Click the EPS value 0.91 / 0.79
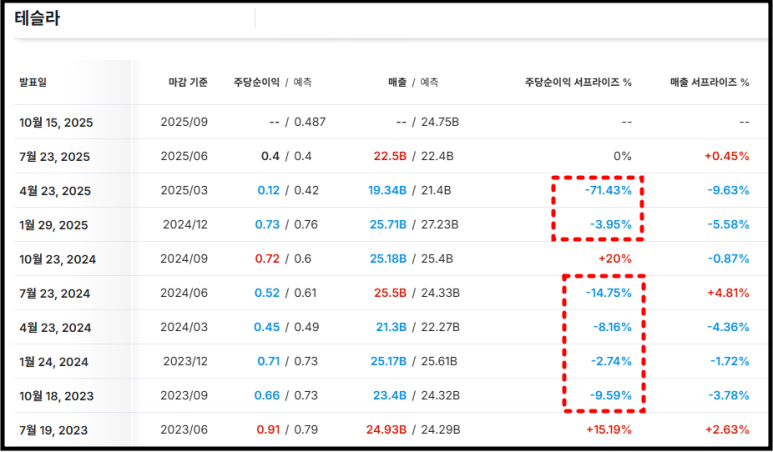Image resolution: width=773 pixels, height=452 pixels. [287, 430]
